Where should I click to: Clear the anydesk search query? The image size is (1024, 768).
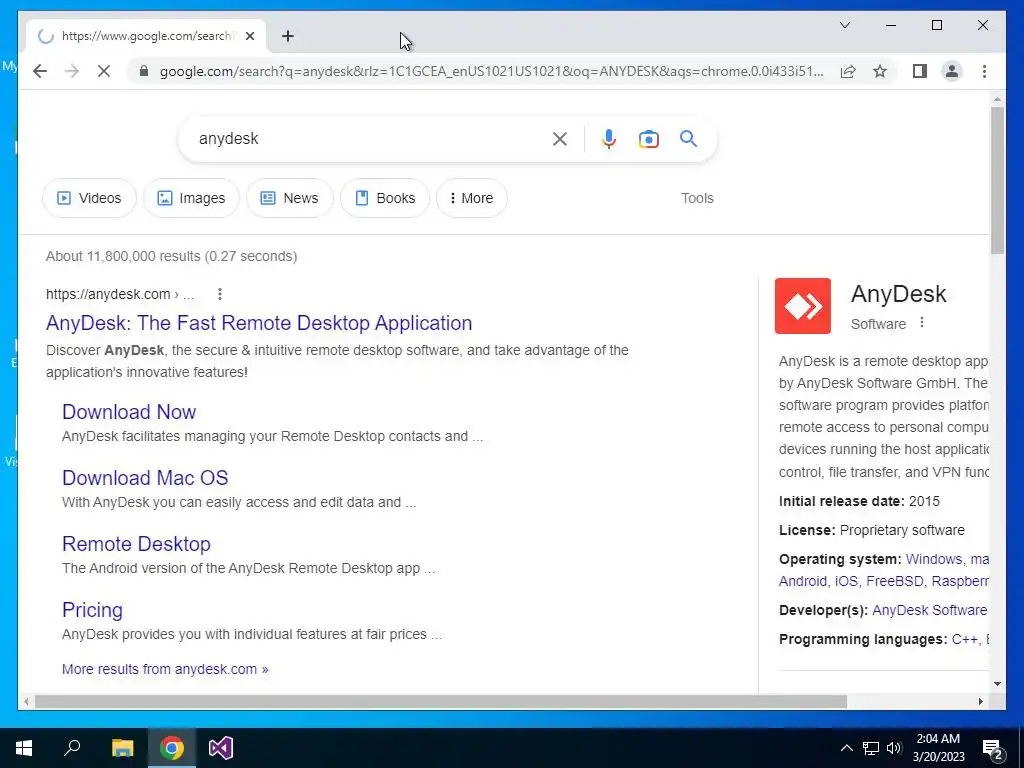point(560,138)
